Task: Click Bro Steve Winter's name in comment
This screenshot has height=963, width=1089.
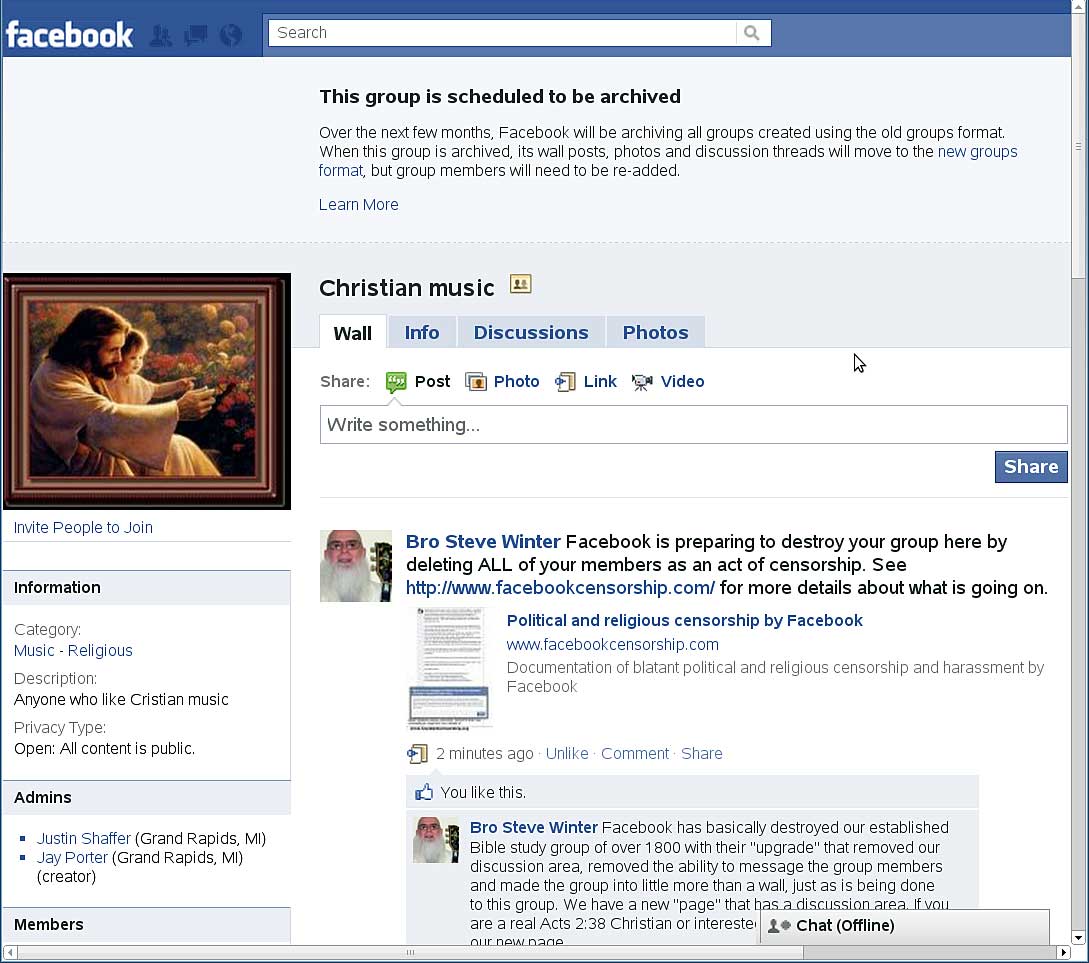Action: point(533,828)
